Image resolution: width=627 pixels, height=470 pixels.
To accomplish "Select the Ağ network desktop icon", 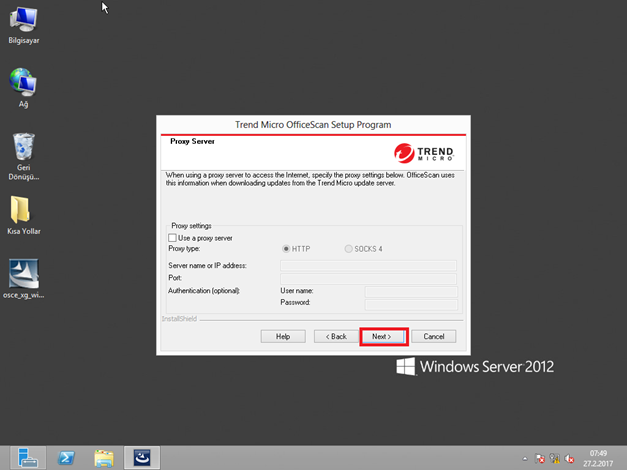I will [x=23, y=88].
